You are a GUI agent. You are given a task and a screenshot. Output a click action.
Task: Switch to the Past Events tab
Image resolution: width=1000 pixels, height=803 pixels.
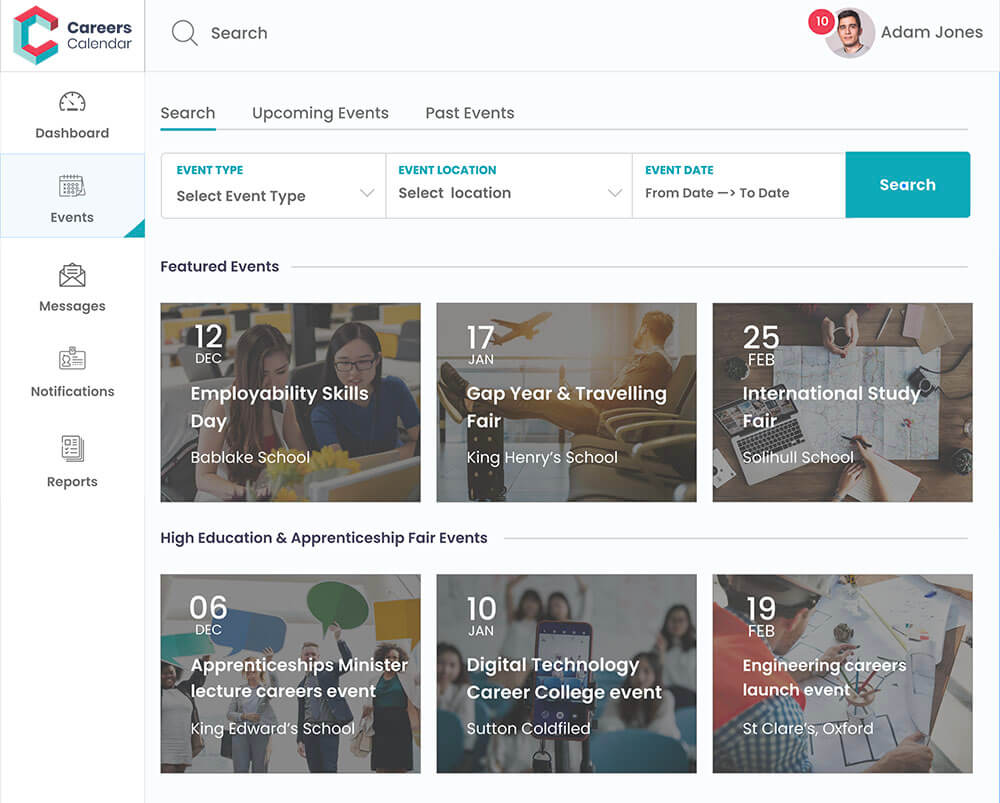click(x=469, y=113)
